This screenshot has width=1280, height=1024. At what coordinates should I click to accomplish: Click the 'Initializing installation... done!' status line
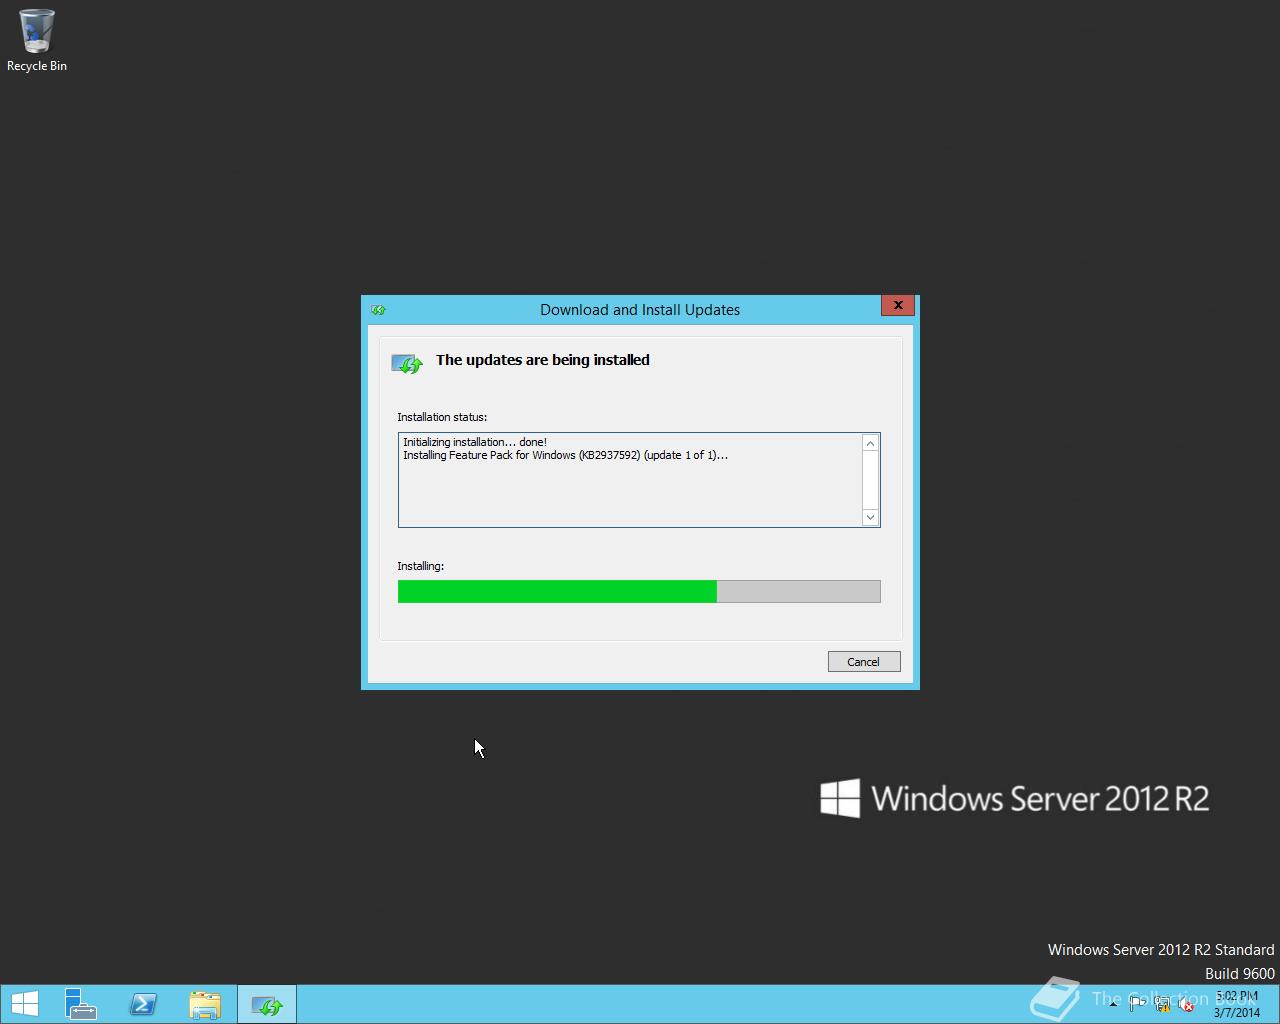click(x=475, y=442)
